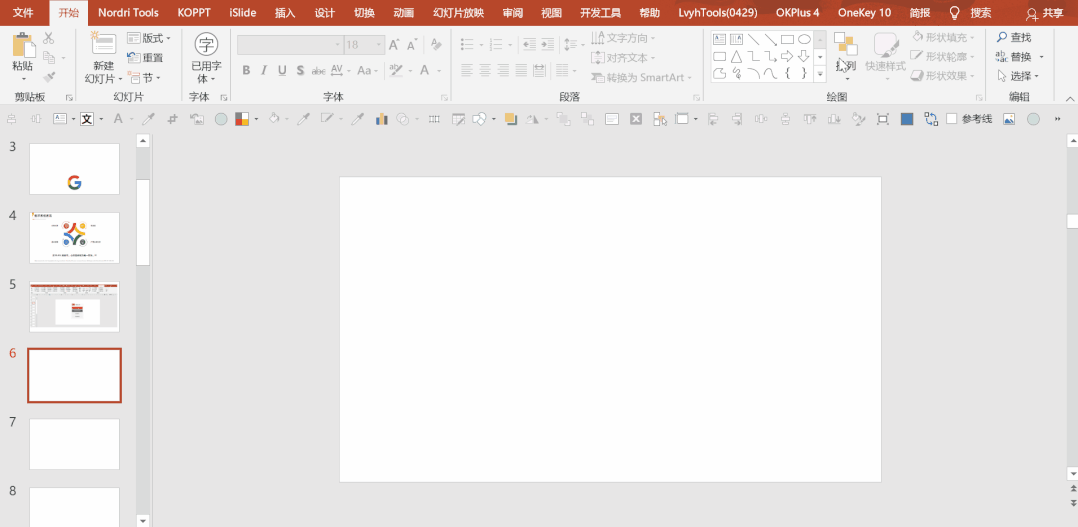Open the 版式 layout dropdown
Image resolution: width=1078 pixels, height=527 pixels.
coord(149,38)
